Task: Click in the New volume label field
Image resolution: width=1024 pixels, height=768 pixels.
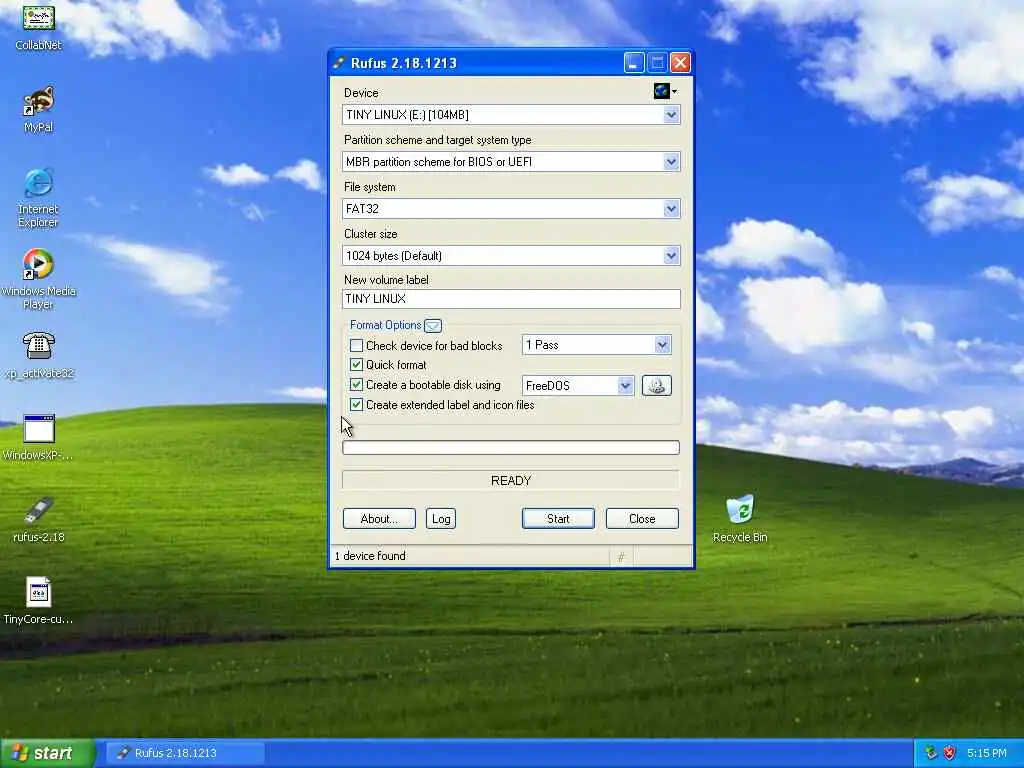Action: (x=511, y=299)
